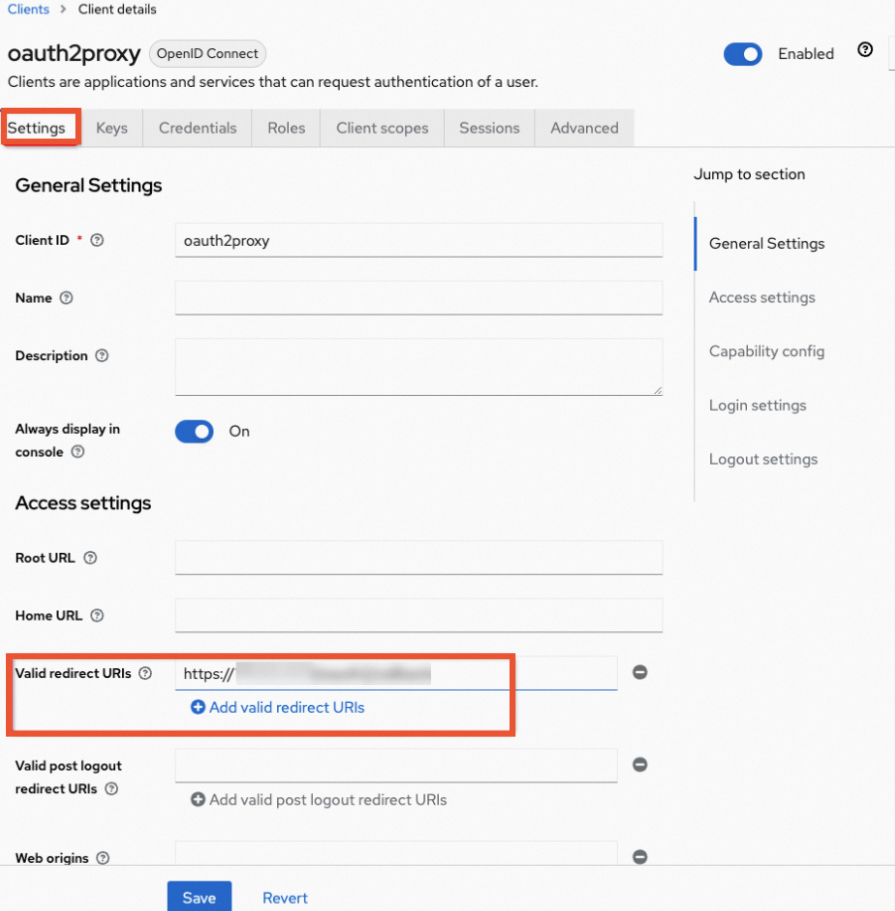Screen dimensions: 895x911
Task: Toggle the client Enabled switch
Action: pyautogui.click(x=743, y=54)
